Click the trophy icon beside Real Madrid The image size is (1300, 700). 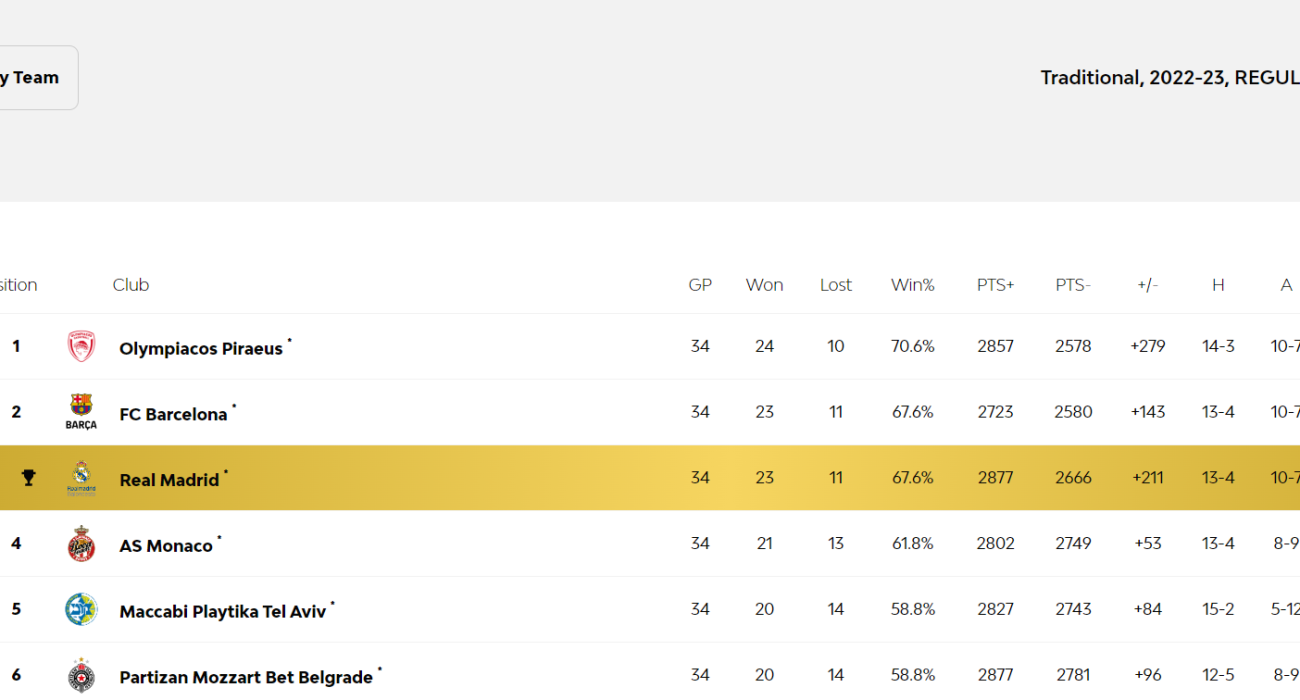(28, 478)
